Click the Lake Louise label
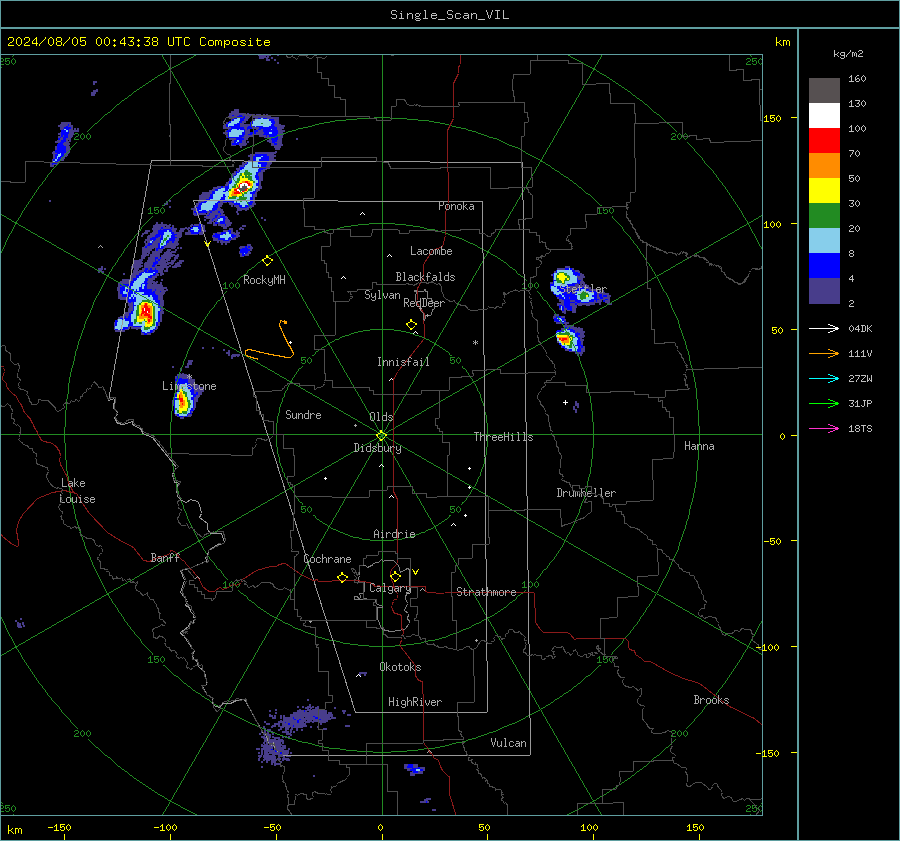Image resolution: width=900 pixels, height=841 pixels. [77, 491]
